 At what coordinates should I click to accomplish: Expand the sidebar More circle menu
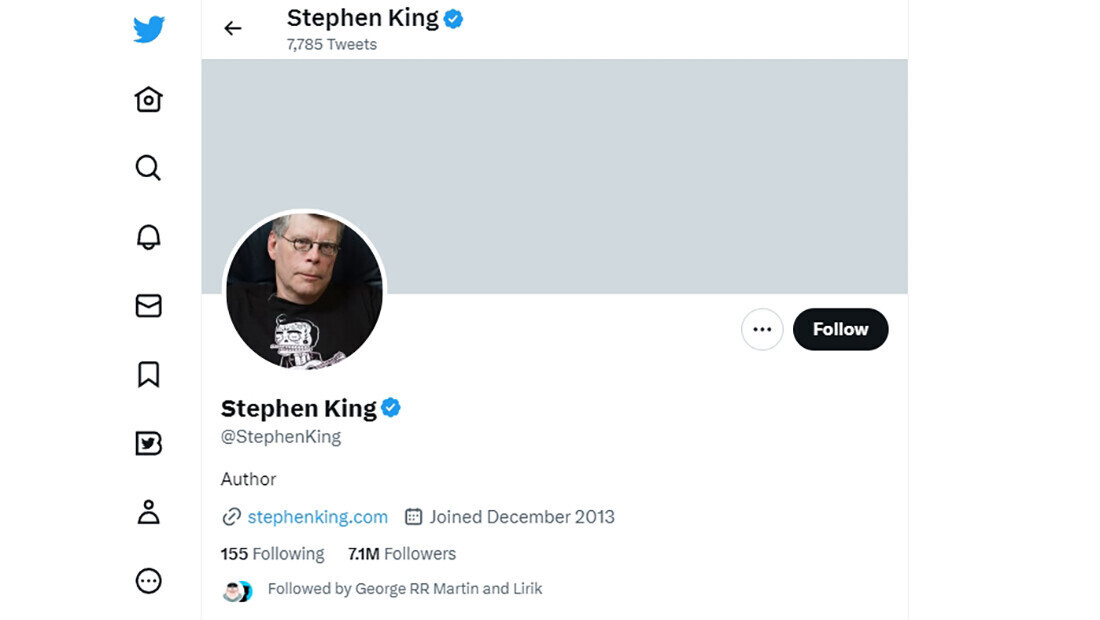pyautogui.click(x=148, y=581)
